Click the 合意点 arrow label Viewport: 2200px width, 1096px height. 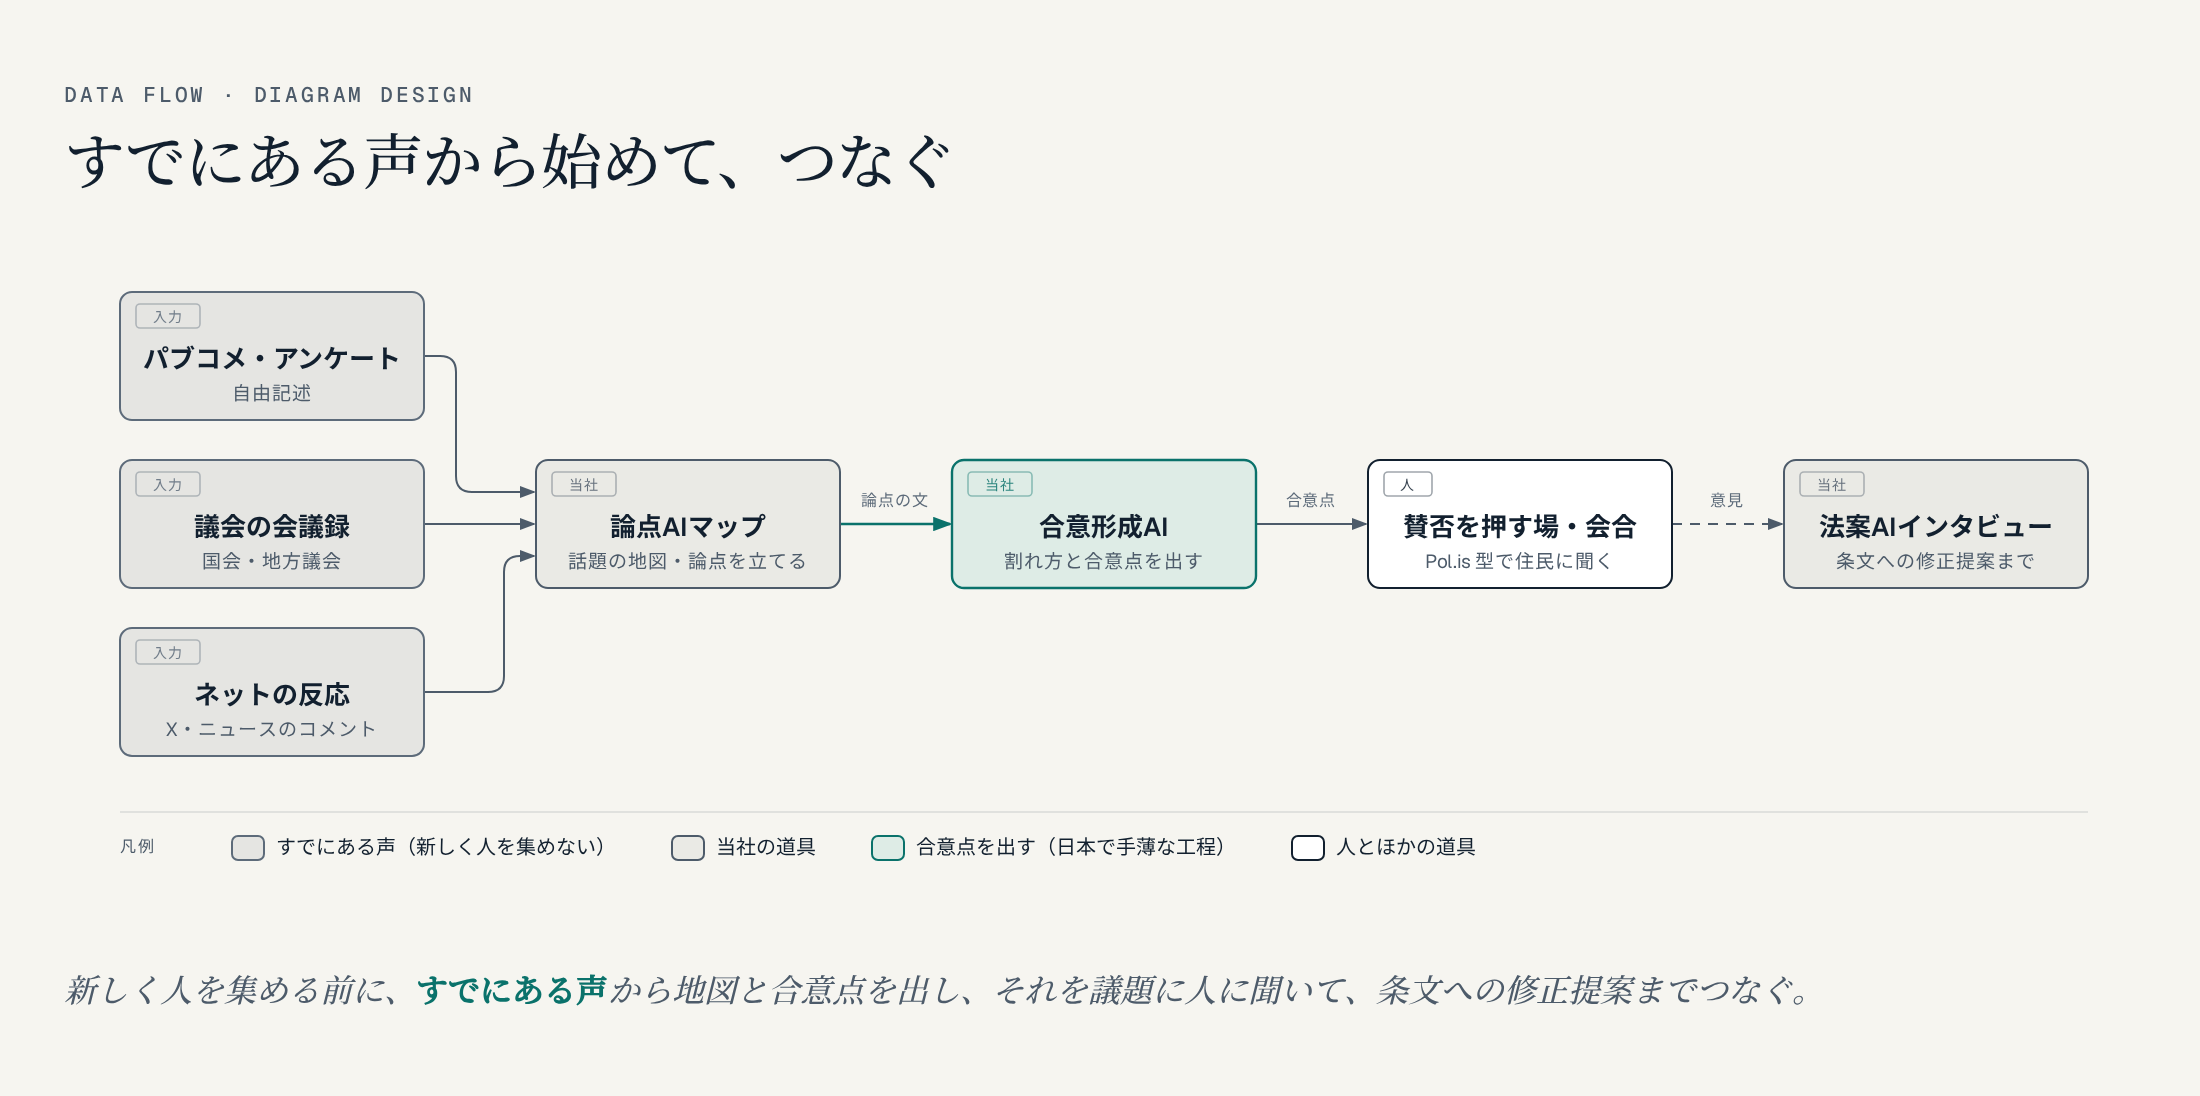point(1311,500)
